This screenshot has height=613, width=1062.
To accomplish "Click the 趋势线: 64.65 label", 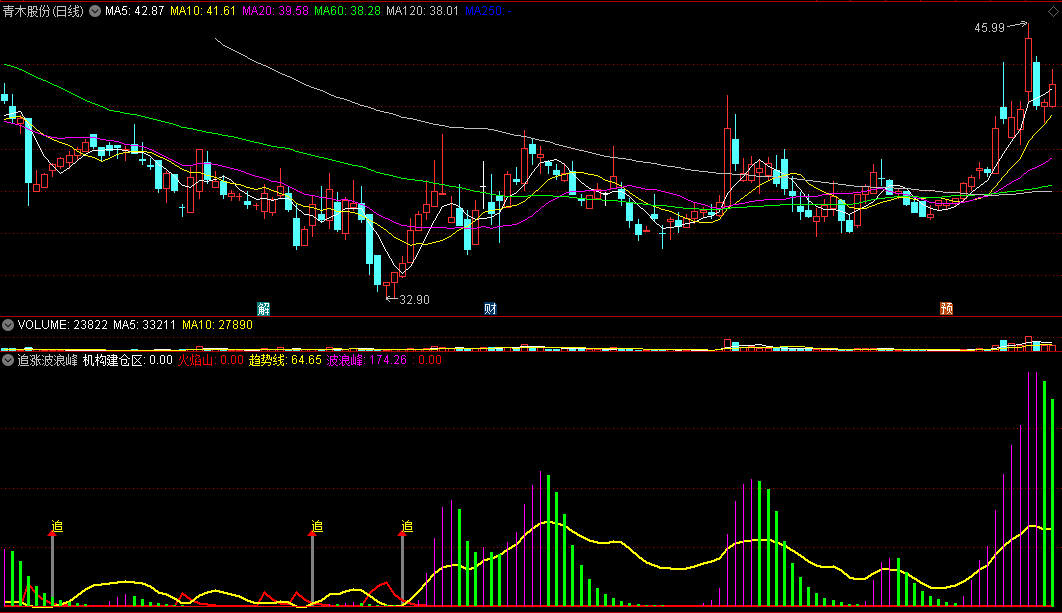I will pos(285,360).
